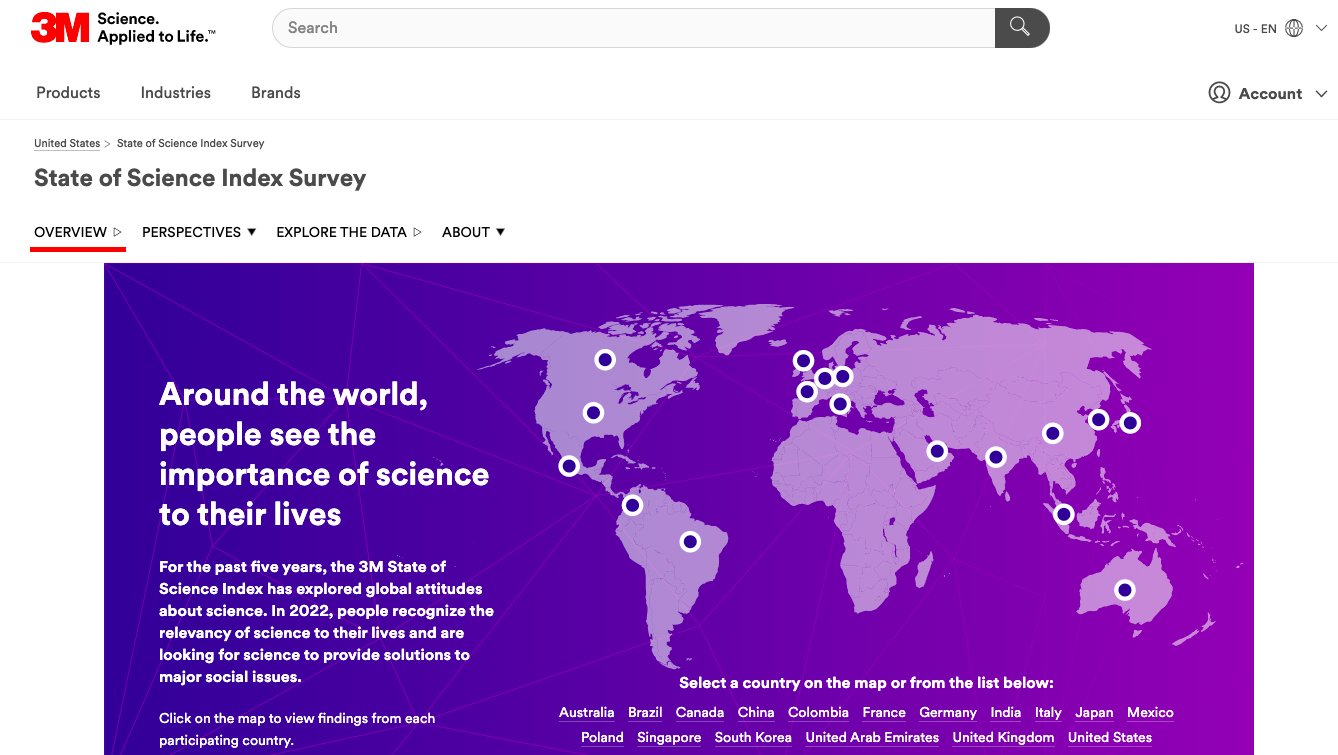Click the globe language icon

(1294, 28)
